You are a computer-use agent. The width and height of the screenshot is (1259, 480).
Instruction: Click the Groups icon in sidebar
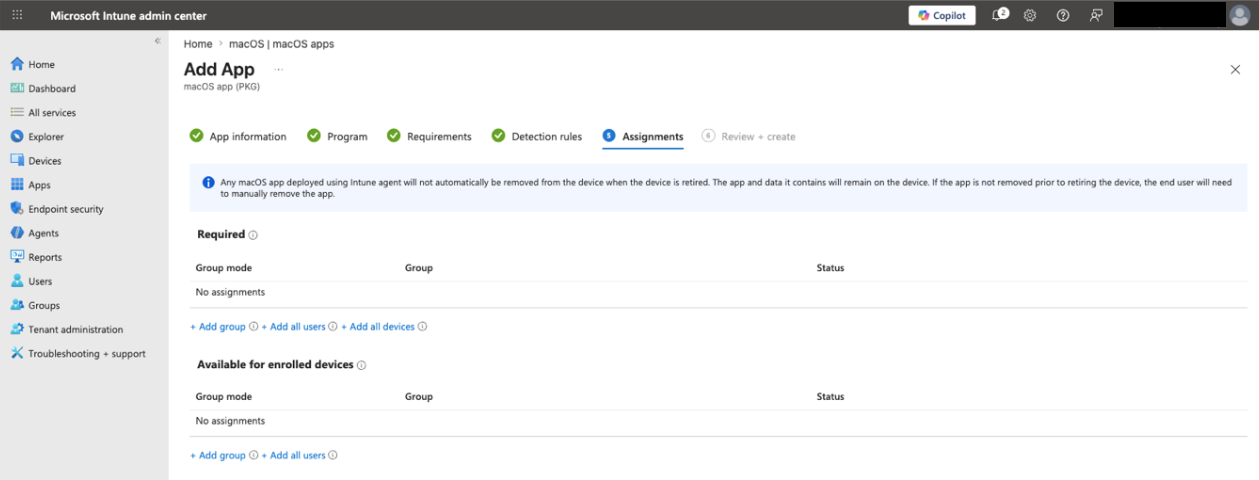(17, 305)
